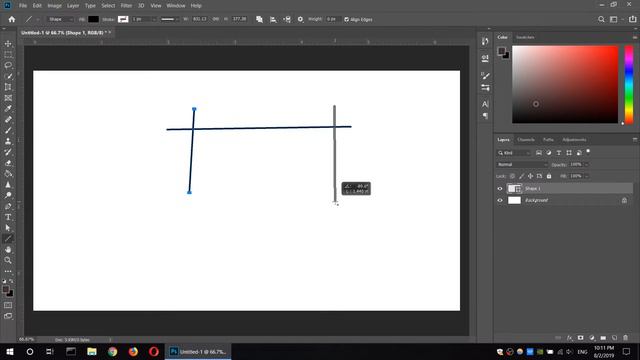Open Firefox from the taskbar
The image size is (640, 360).
pyautogui.click(x=133, y=351)
